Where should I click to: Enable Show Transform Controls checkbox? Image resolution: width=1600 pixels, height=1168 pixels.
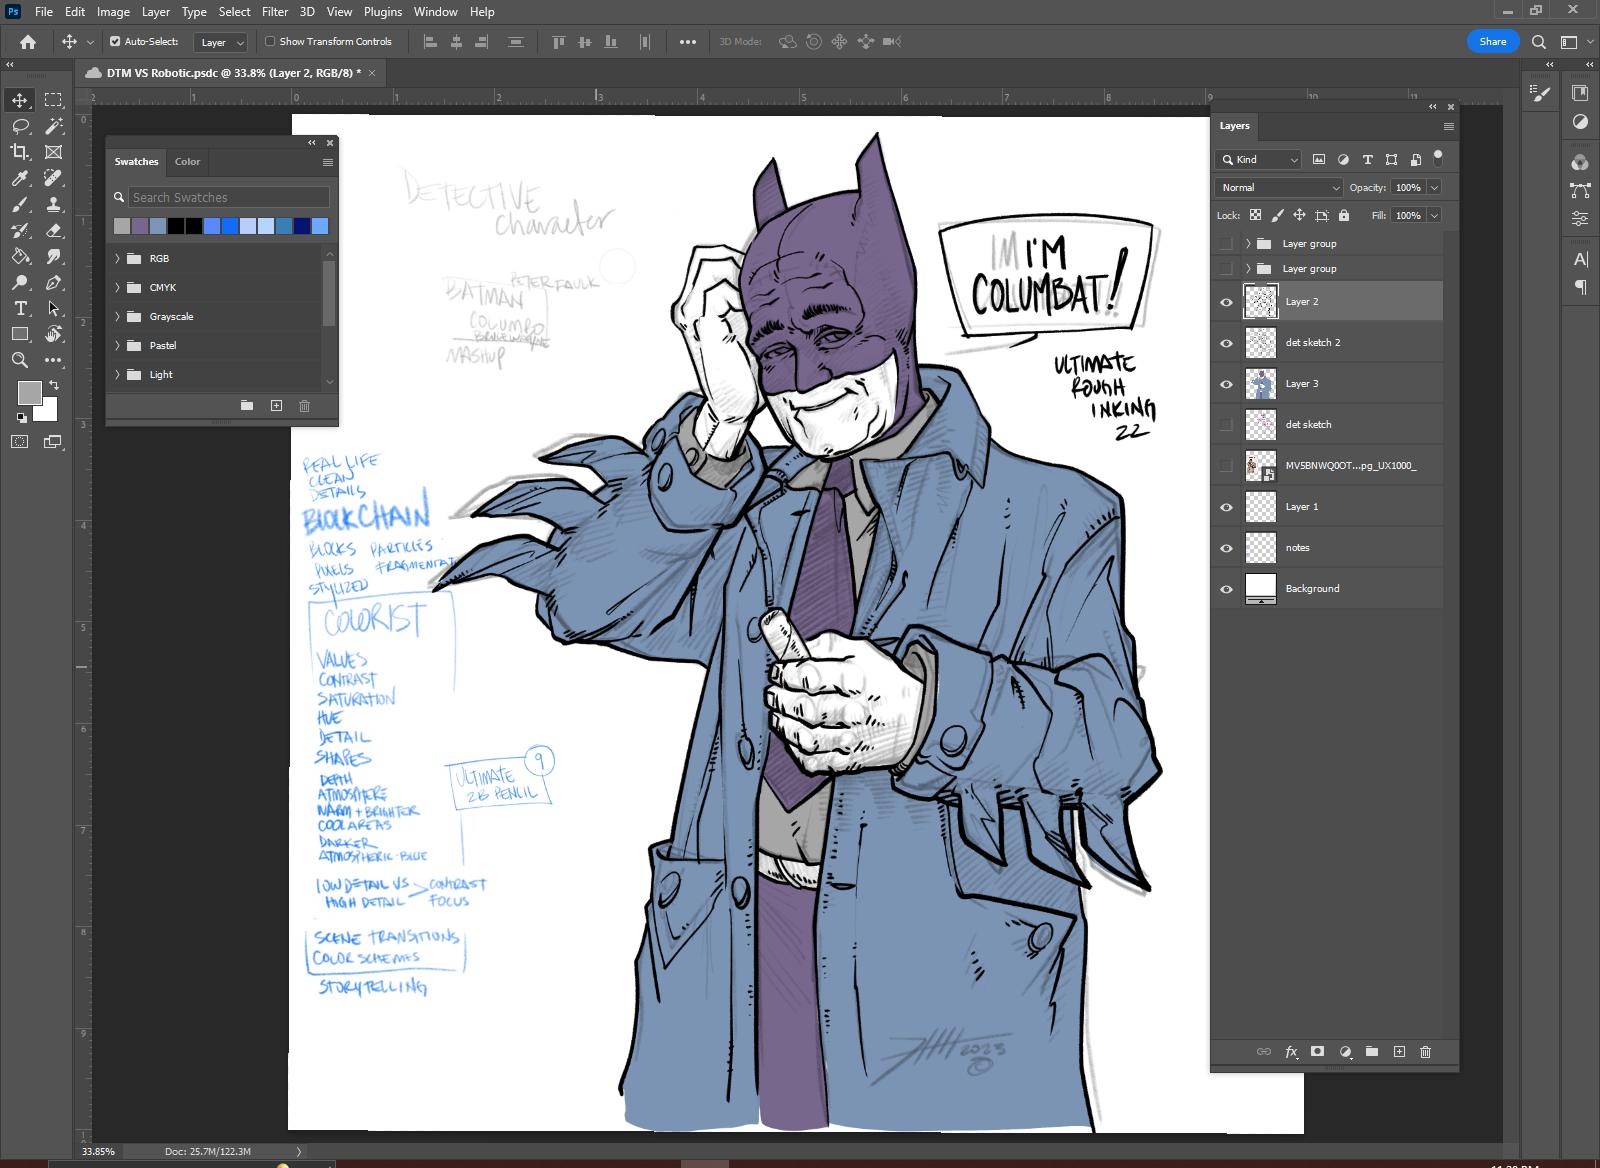(x=270, y=42)
